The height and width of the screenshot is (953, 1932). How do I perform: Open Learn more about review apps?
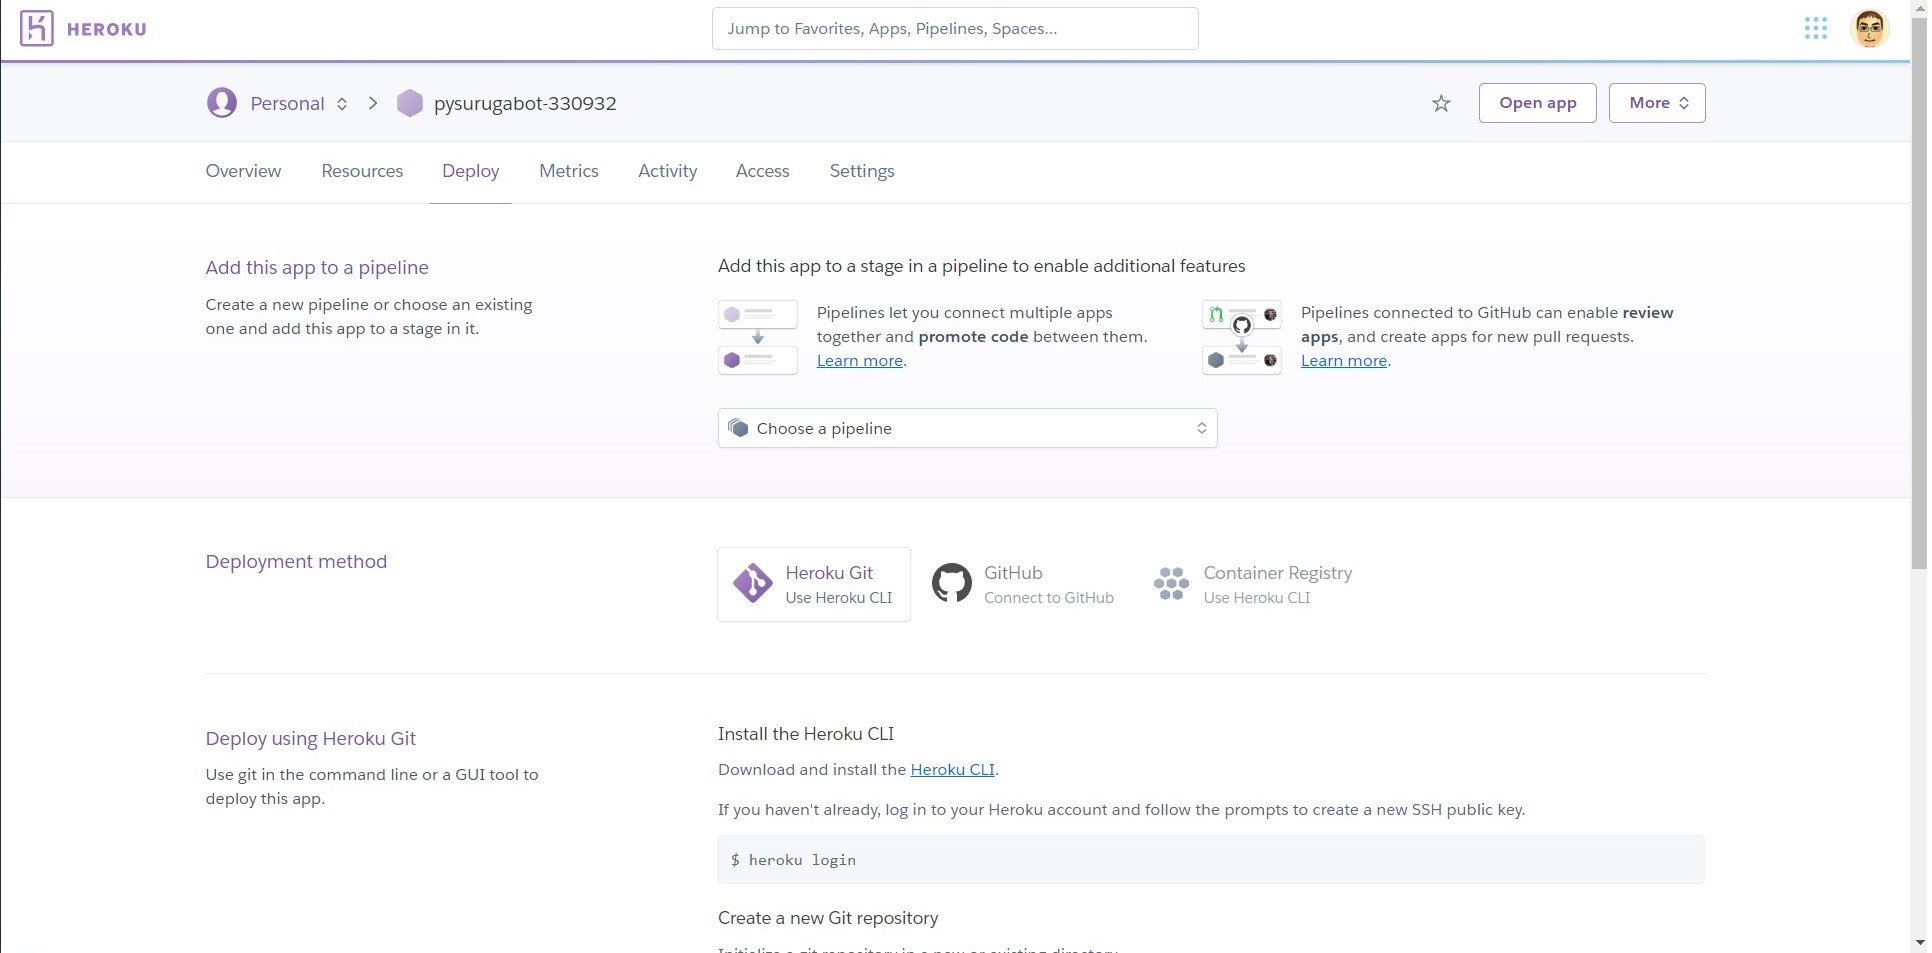pyautogui.click(x=1343, y=361)
